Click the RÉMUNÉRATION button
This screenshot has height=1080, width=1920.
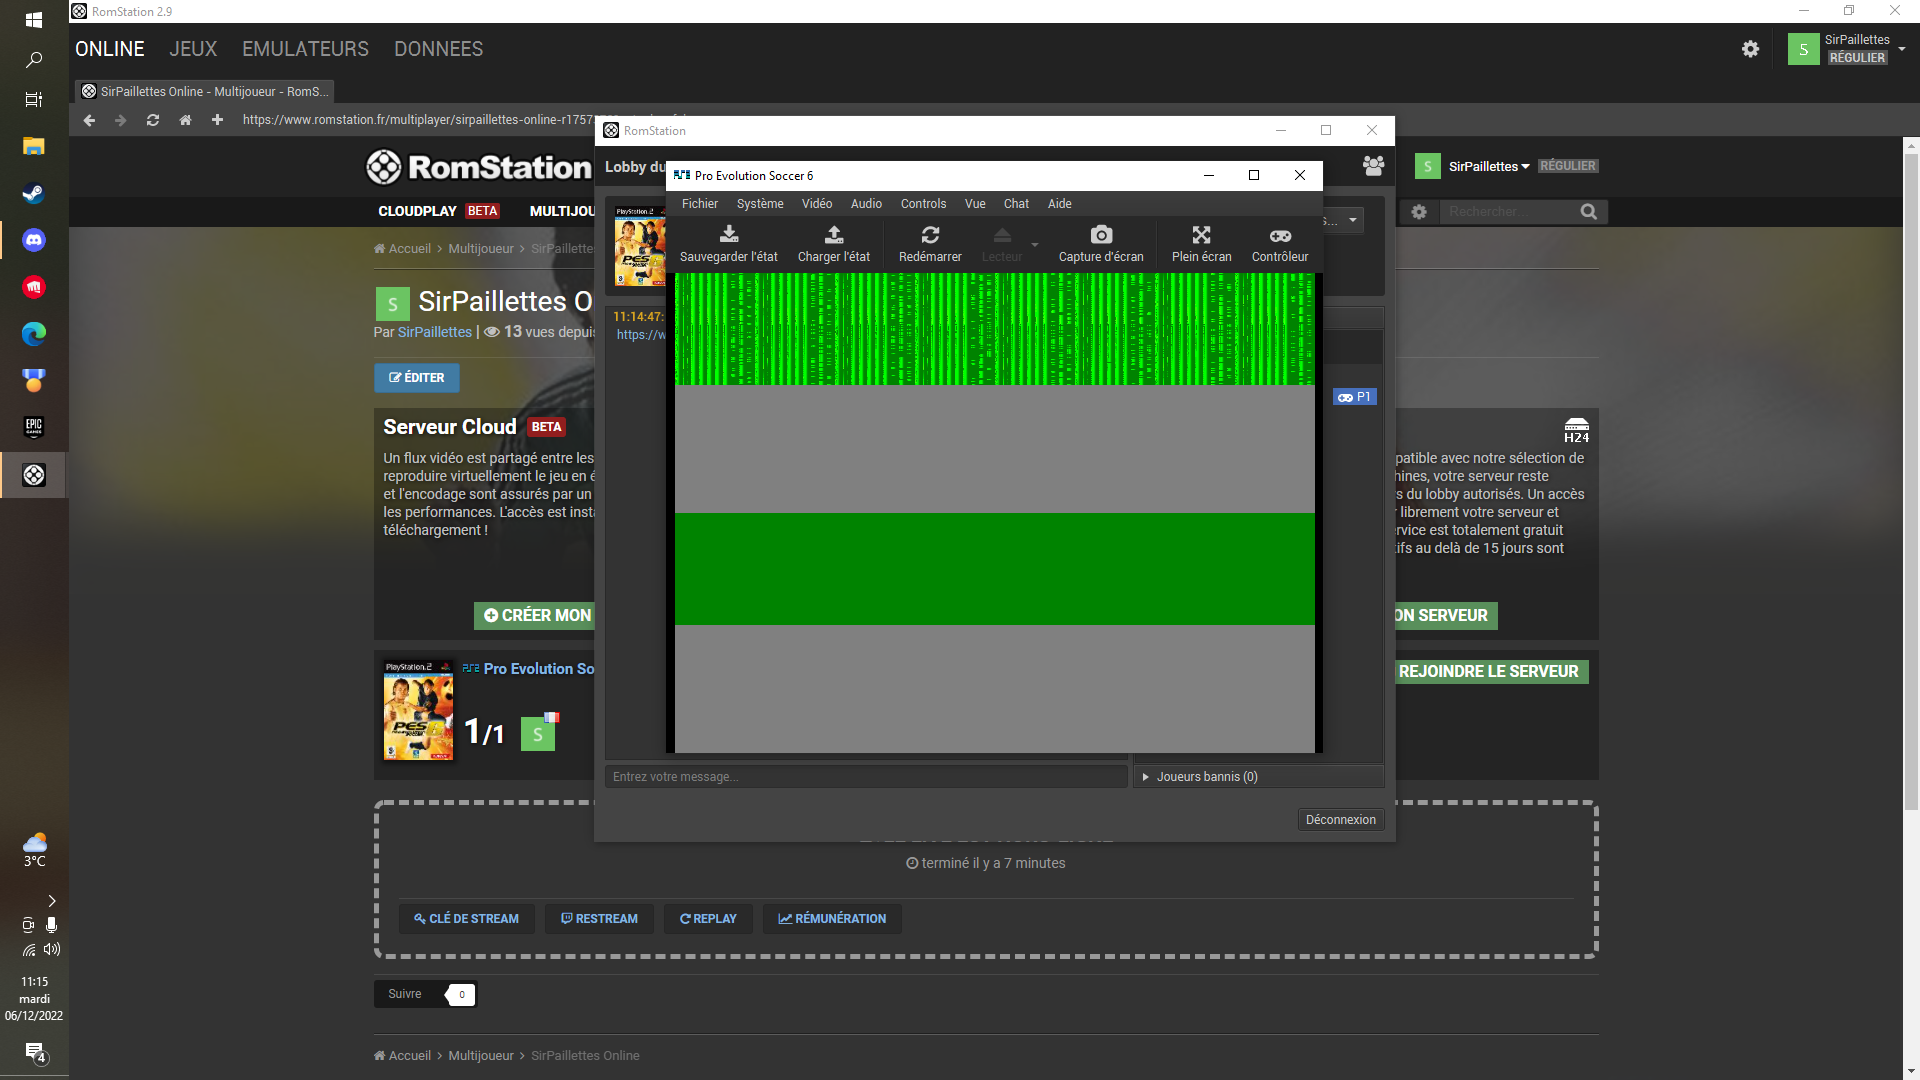pos(832,919)
